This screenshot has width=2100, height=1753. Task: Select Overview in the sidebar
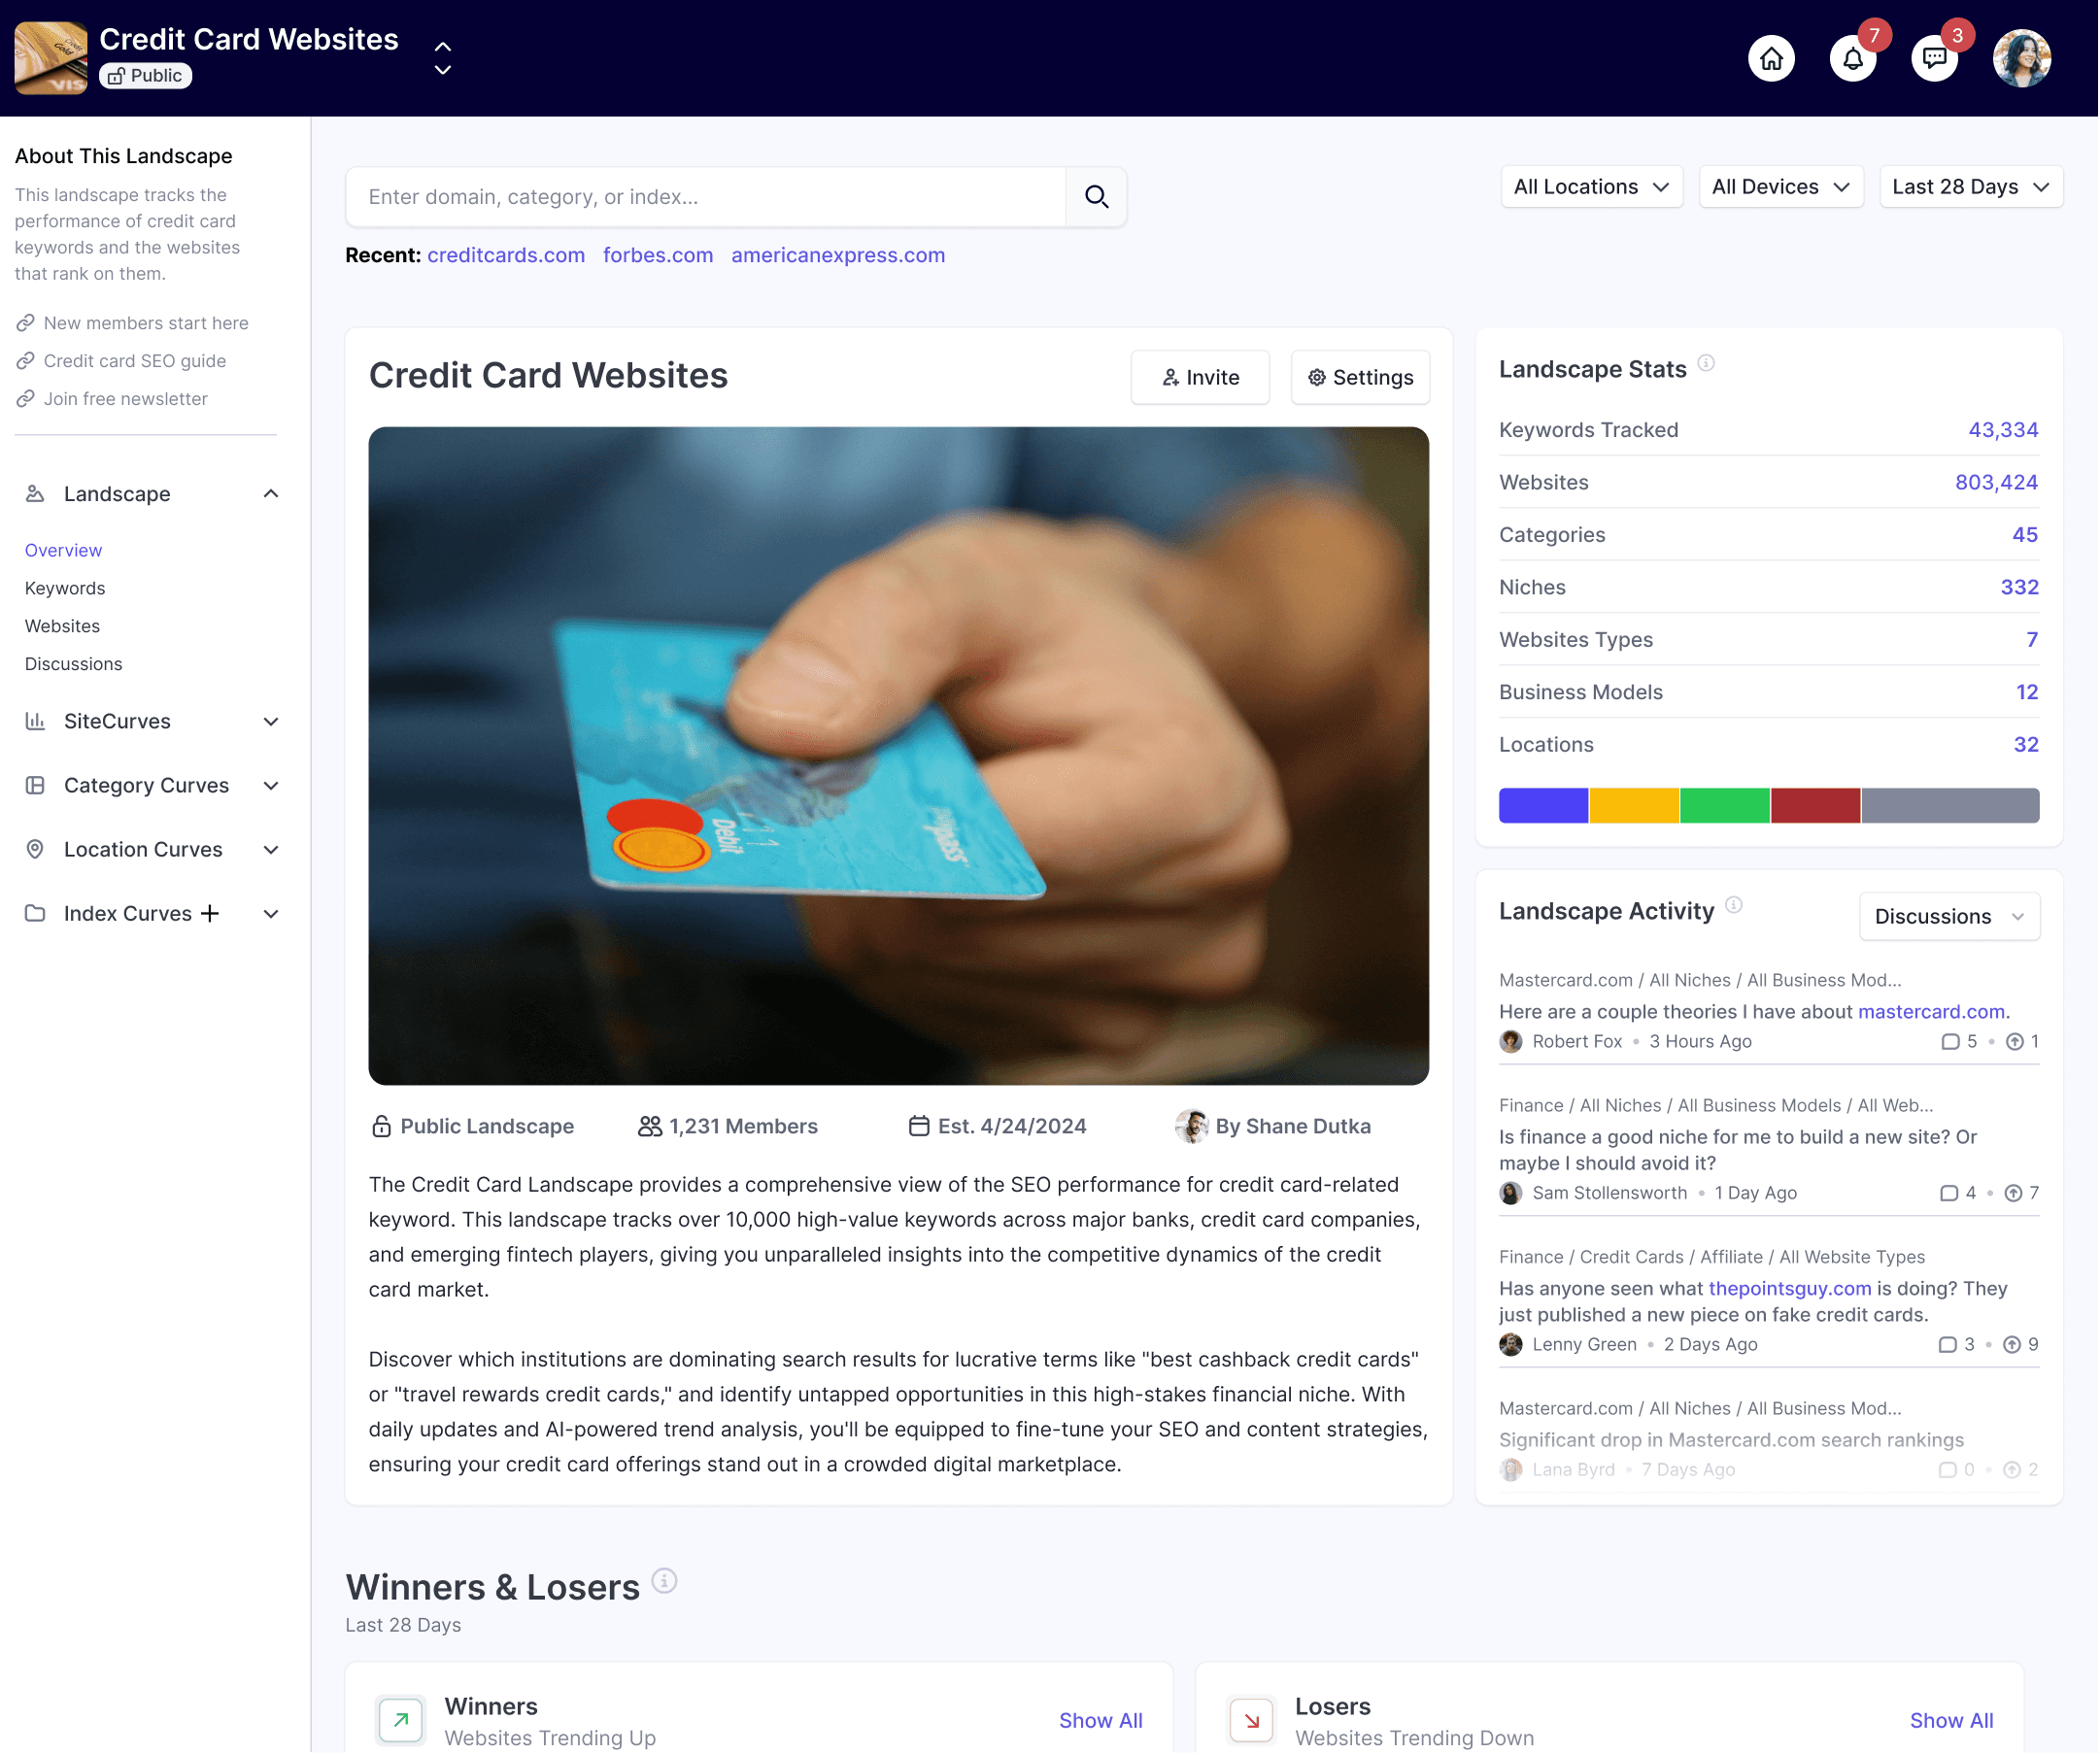coord(63,551)
